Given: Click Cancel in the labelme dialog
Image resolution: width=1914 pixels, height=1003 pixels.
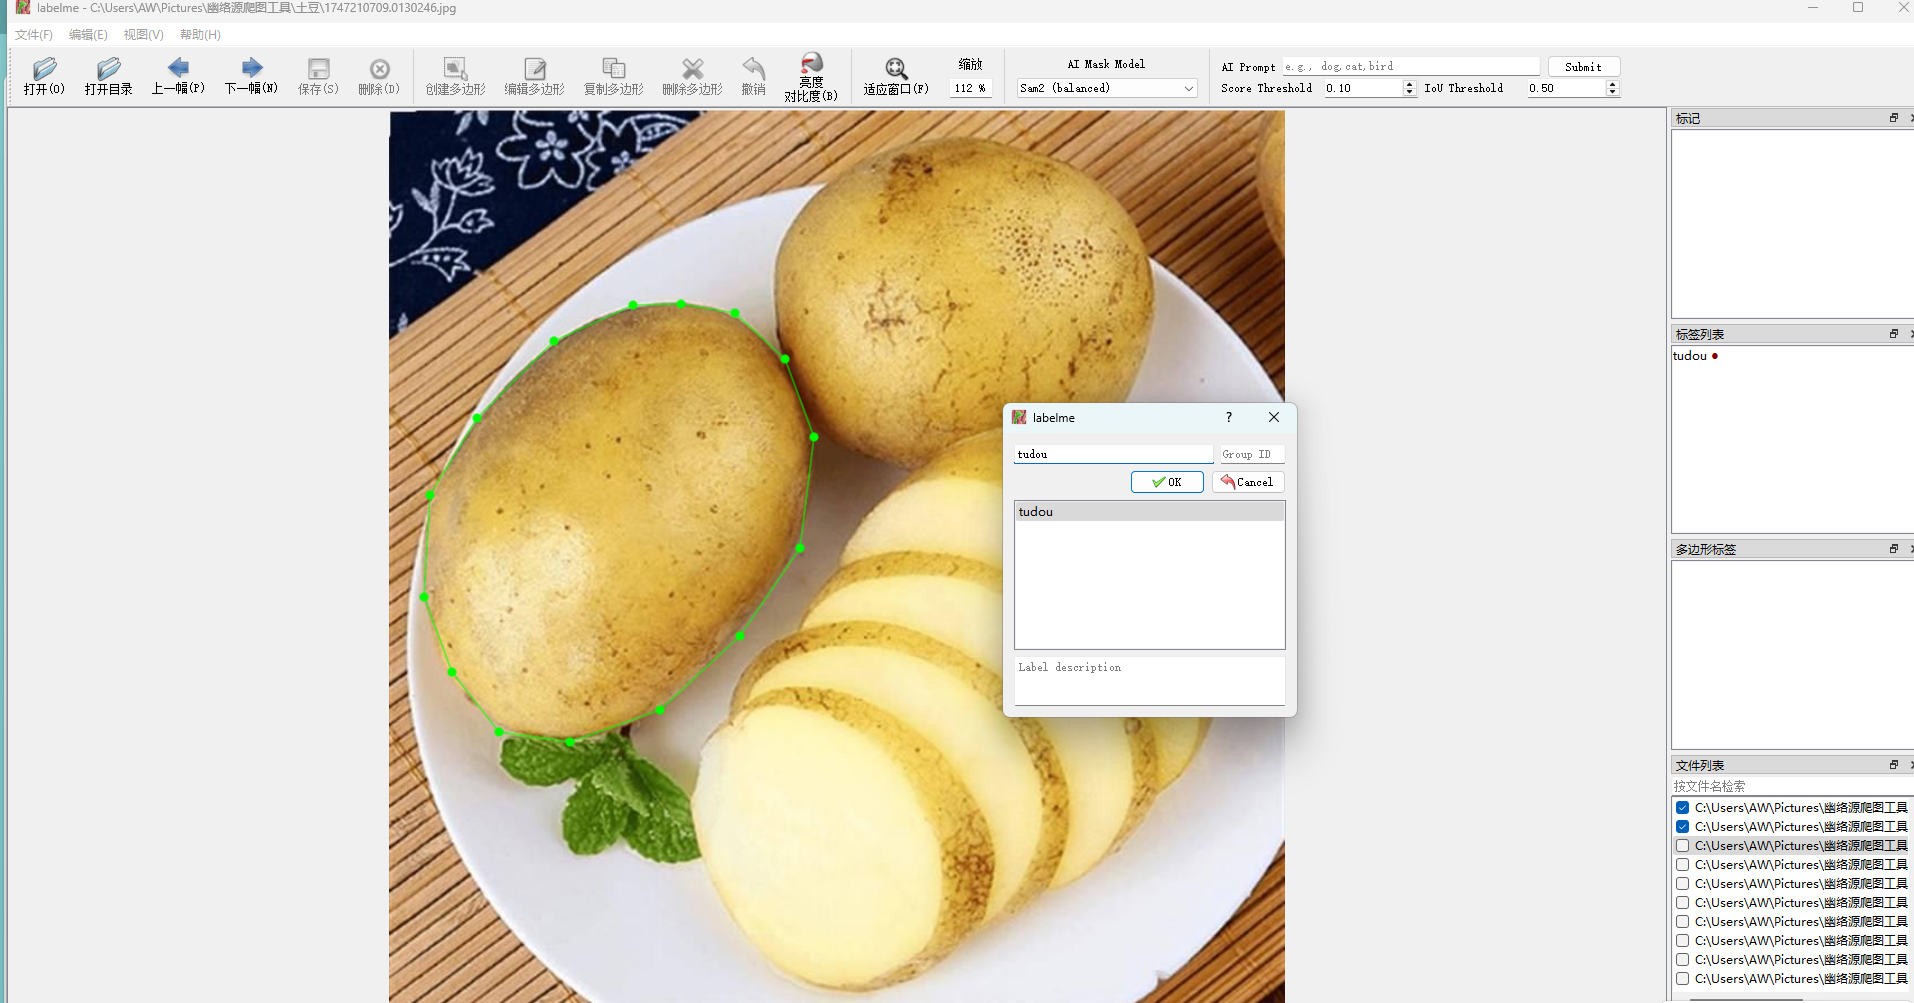Looking at the screenshot, I should [x=1248, y=482].
